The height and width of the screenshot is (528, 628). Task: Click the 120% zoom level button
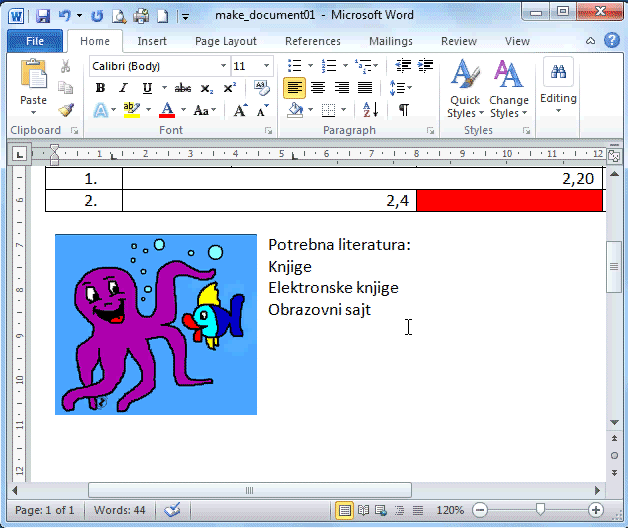[450, 510]
